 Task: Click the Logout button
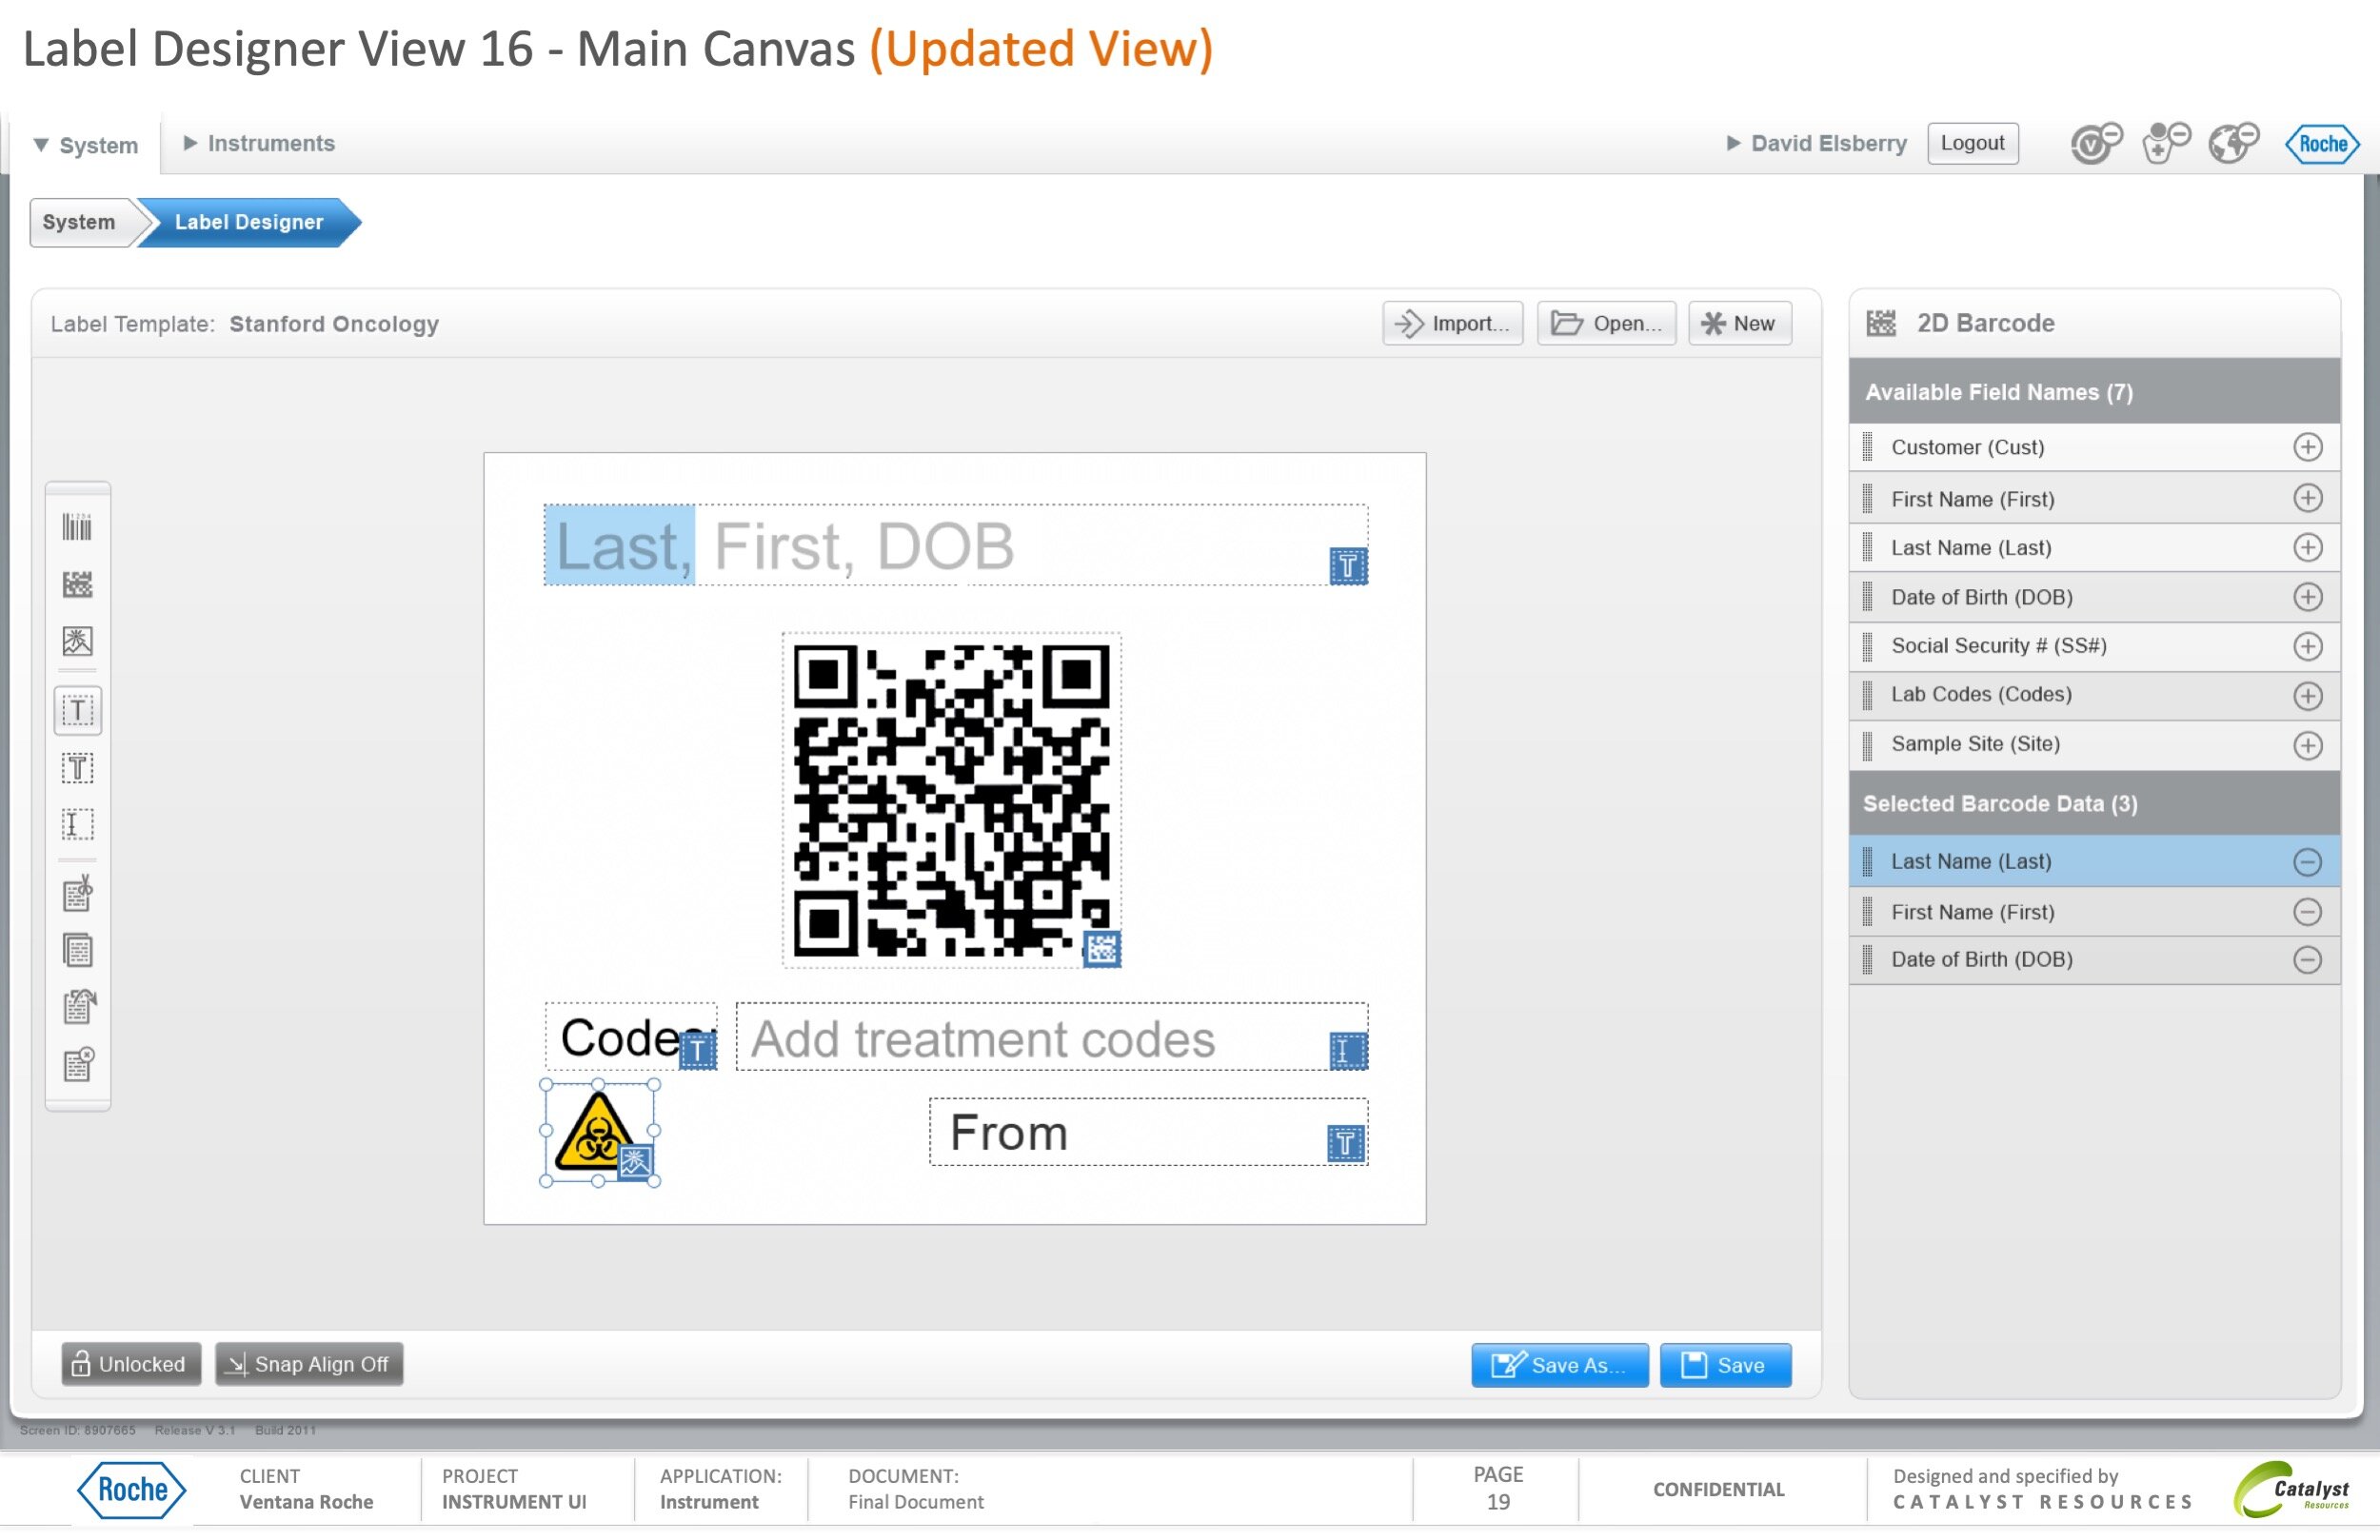pyautogui.click(x=1972, y=143)
